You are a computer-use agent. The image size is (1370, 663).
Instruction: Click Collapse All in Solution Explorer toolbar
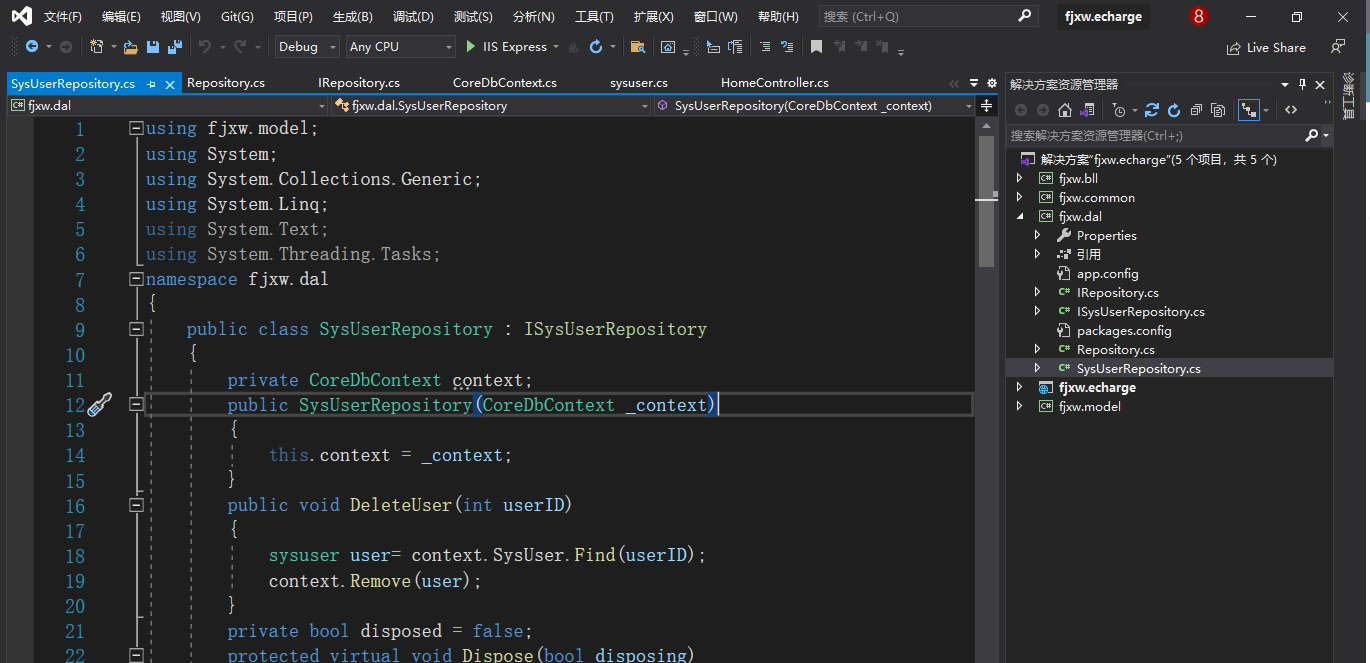tap(1196, 110)
